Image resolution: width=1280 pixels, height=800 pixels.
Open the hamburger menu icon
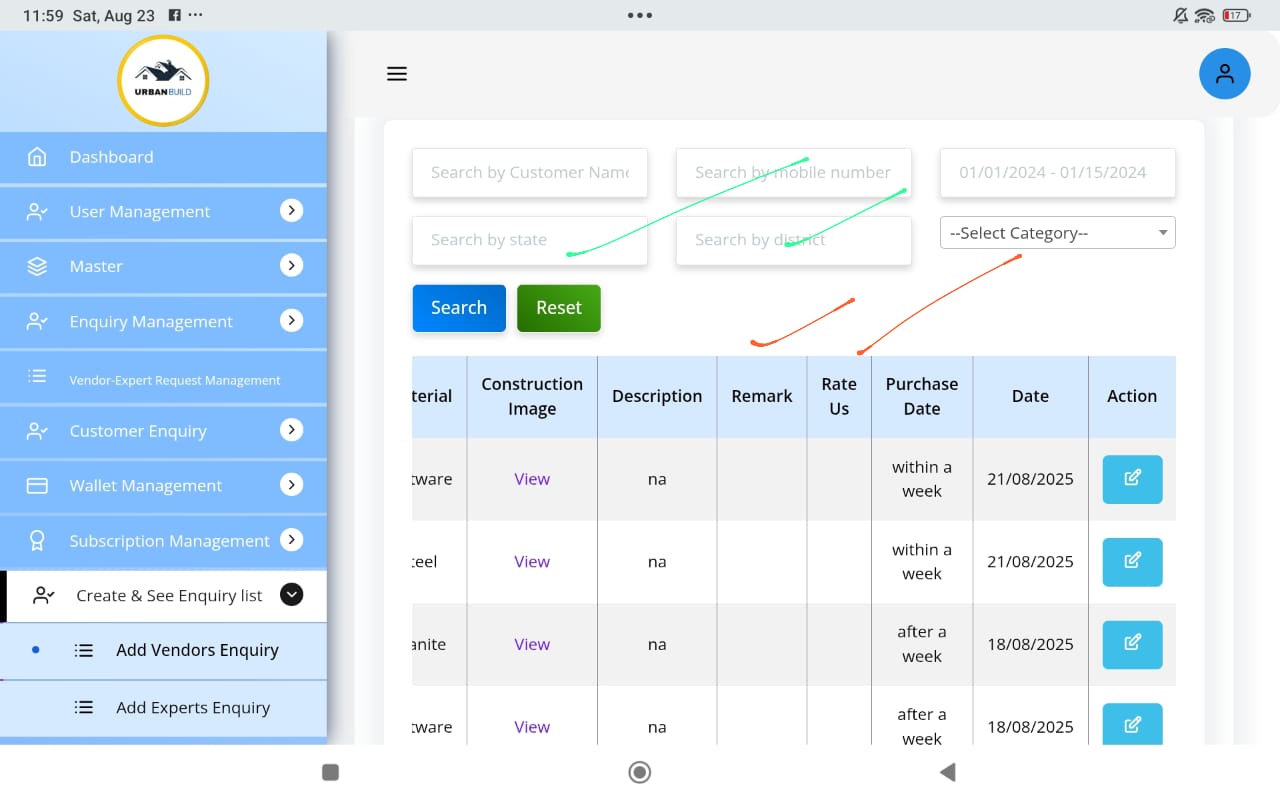397,74
